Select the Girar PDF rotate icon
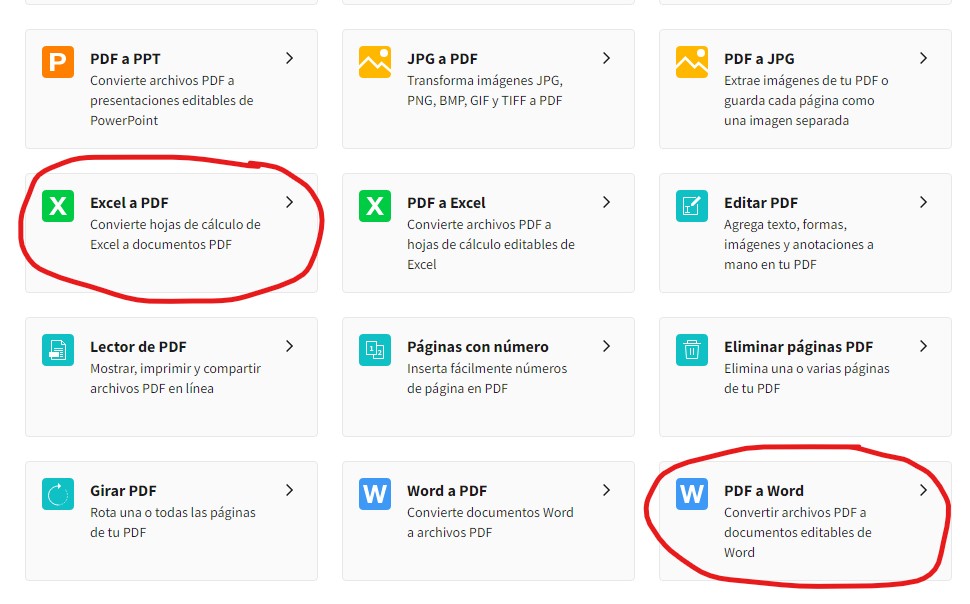970x604 pixels. coord(57,495)
